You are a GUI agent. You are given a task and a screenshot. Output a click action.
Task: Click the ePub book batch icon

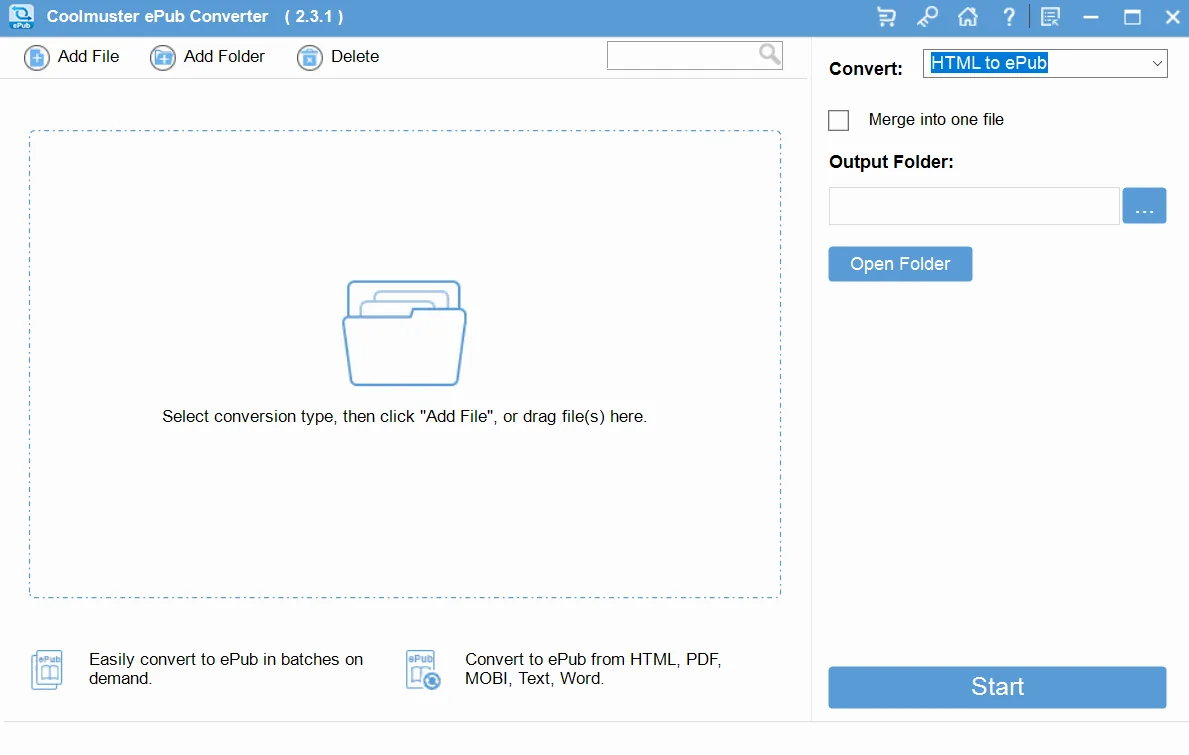point(47,670)
